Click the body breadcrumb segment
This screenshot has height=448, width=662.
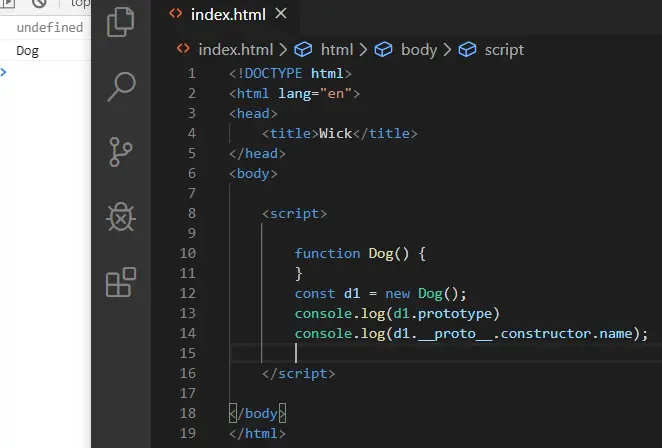[419, 50]
